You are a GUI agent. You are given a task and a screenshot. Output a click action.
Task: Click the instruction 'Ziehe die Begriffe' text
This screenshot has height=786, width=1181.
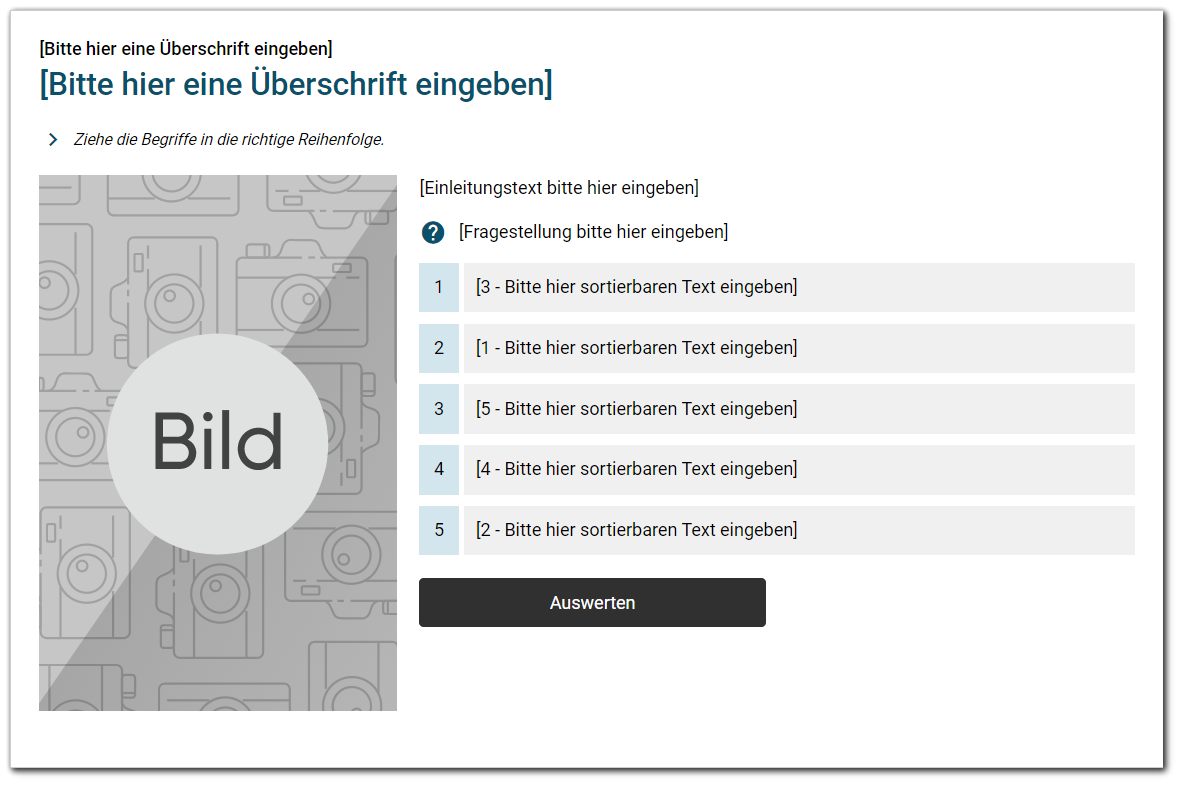(x=229, y=139)
